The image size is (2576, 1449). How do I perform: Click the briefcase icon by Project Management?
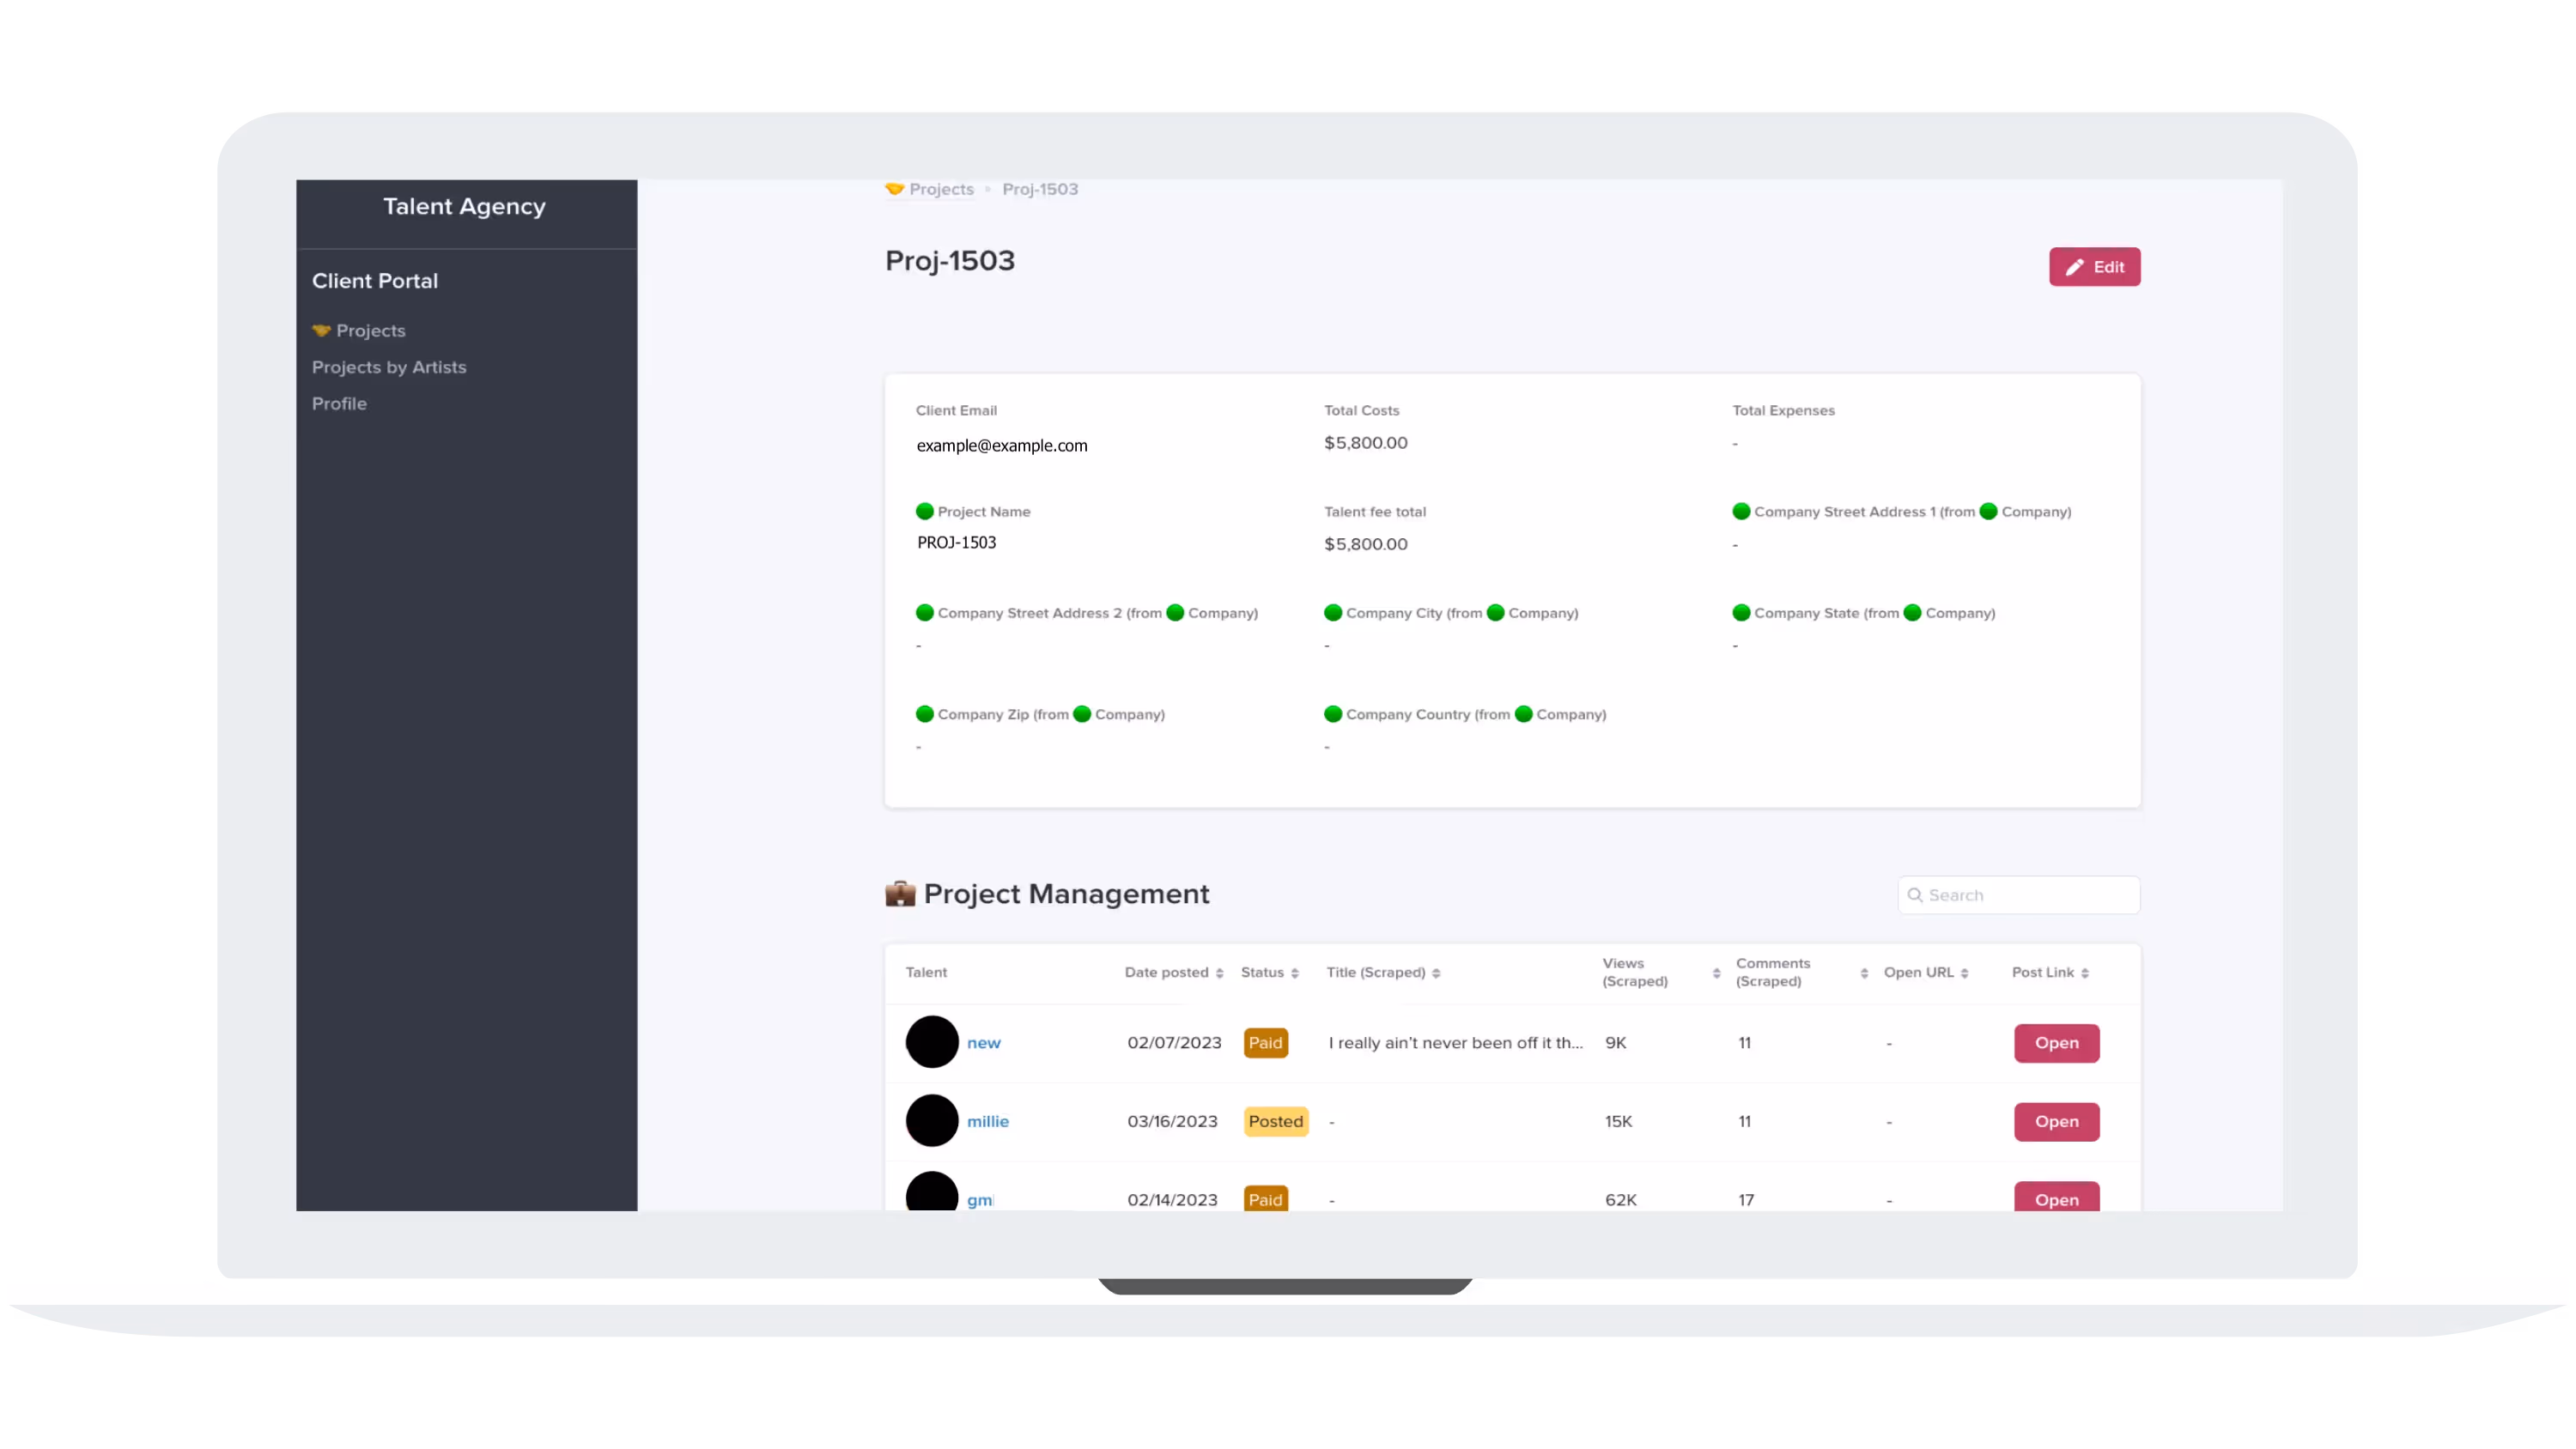(900, 894)
